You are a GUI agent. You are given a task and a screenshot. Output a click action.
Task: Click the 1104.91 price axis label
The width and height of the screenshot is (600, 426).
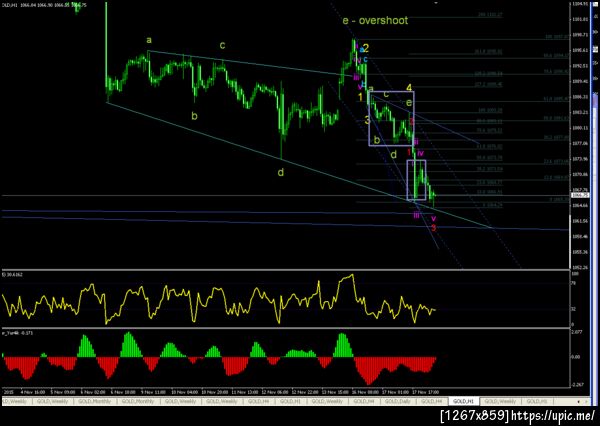pyautogui.click(x=580, y=4)
